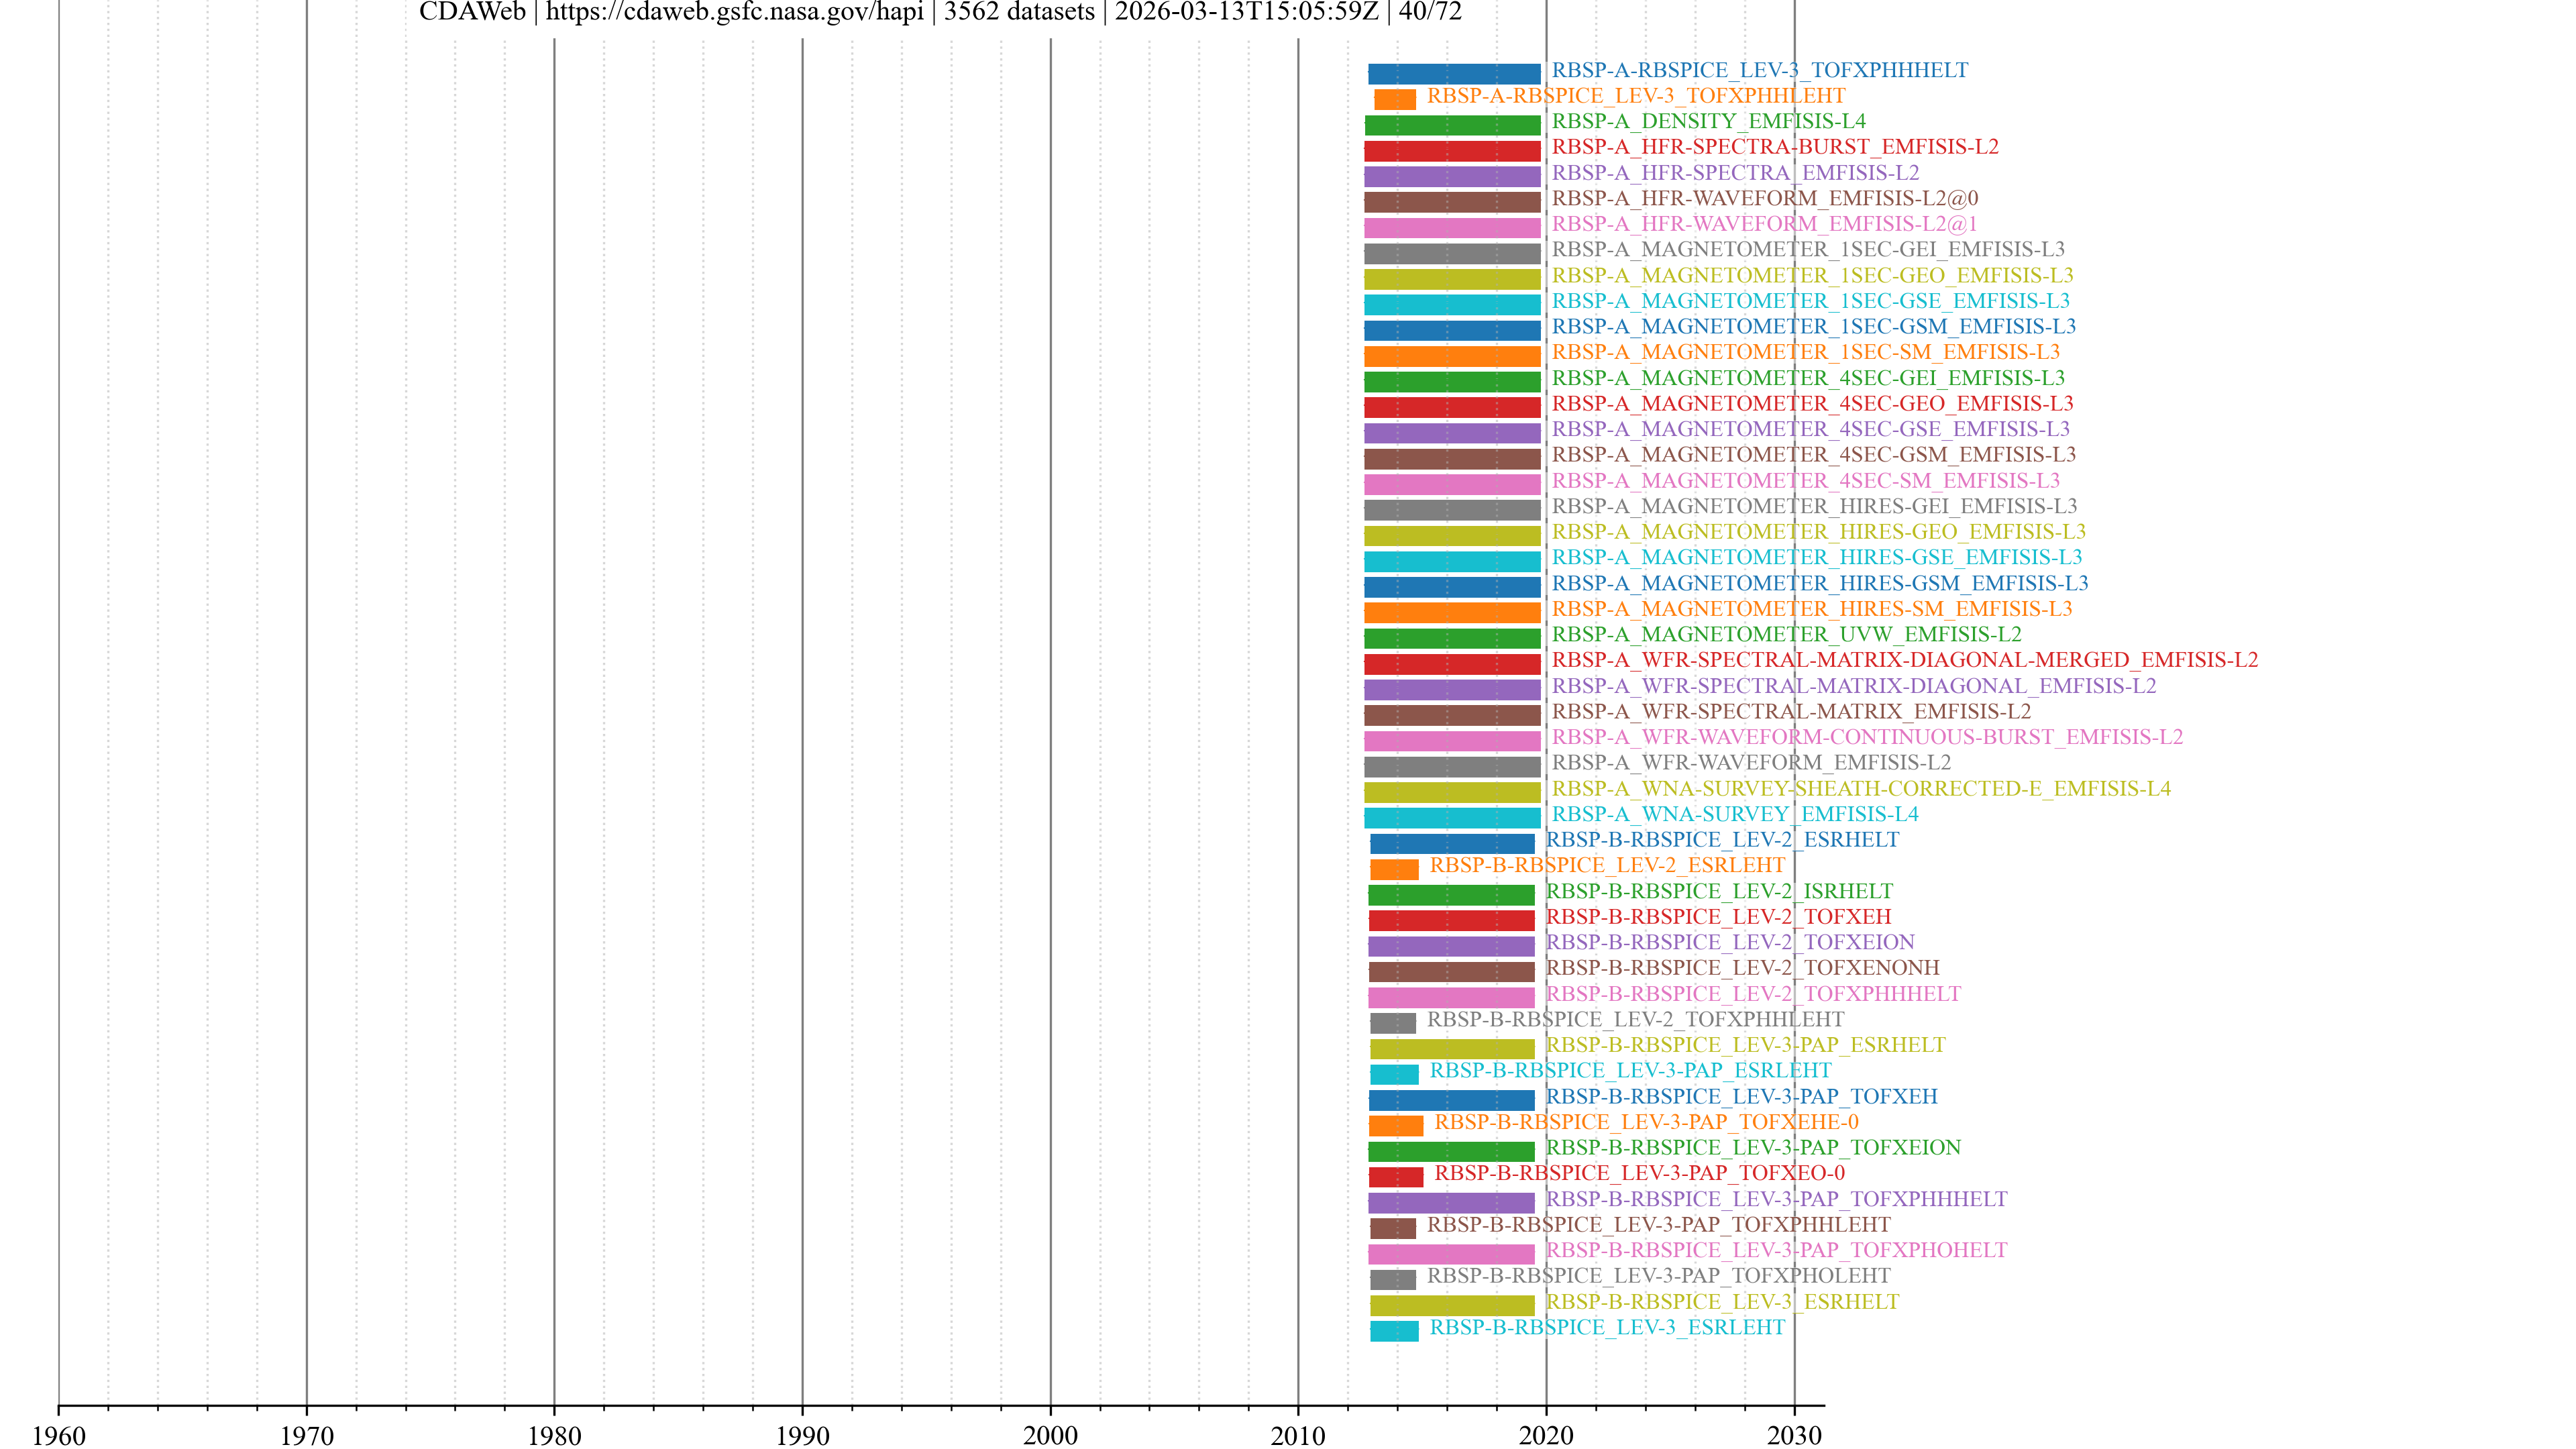Screen dimensions: 2576x1449
Task: Select the RBSP-B-RBSPICE_LEV-3-PAP_TOFXPHOLEHT gray label
Action: pos(1658,1276)
